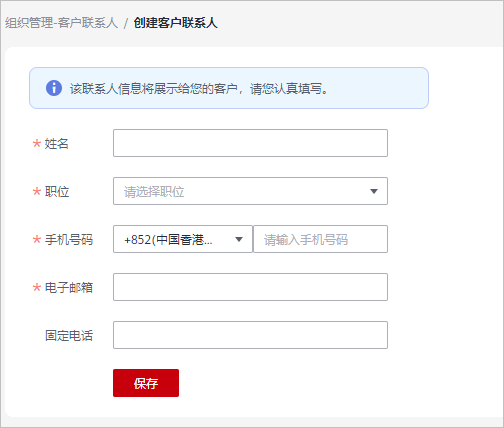The image size is (504, 428).
Task: Click the 职位 field label
Action: [57, 192]
